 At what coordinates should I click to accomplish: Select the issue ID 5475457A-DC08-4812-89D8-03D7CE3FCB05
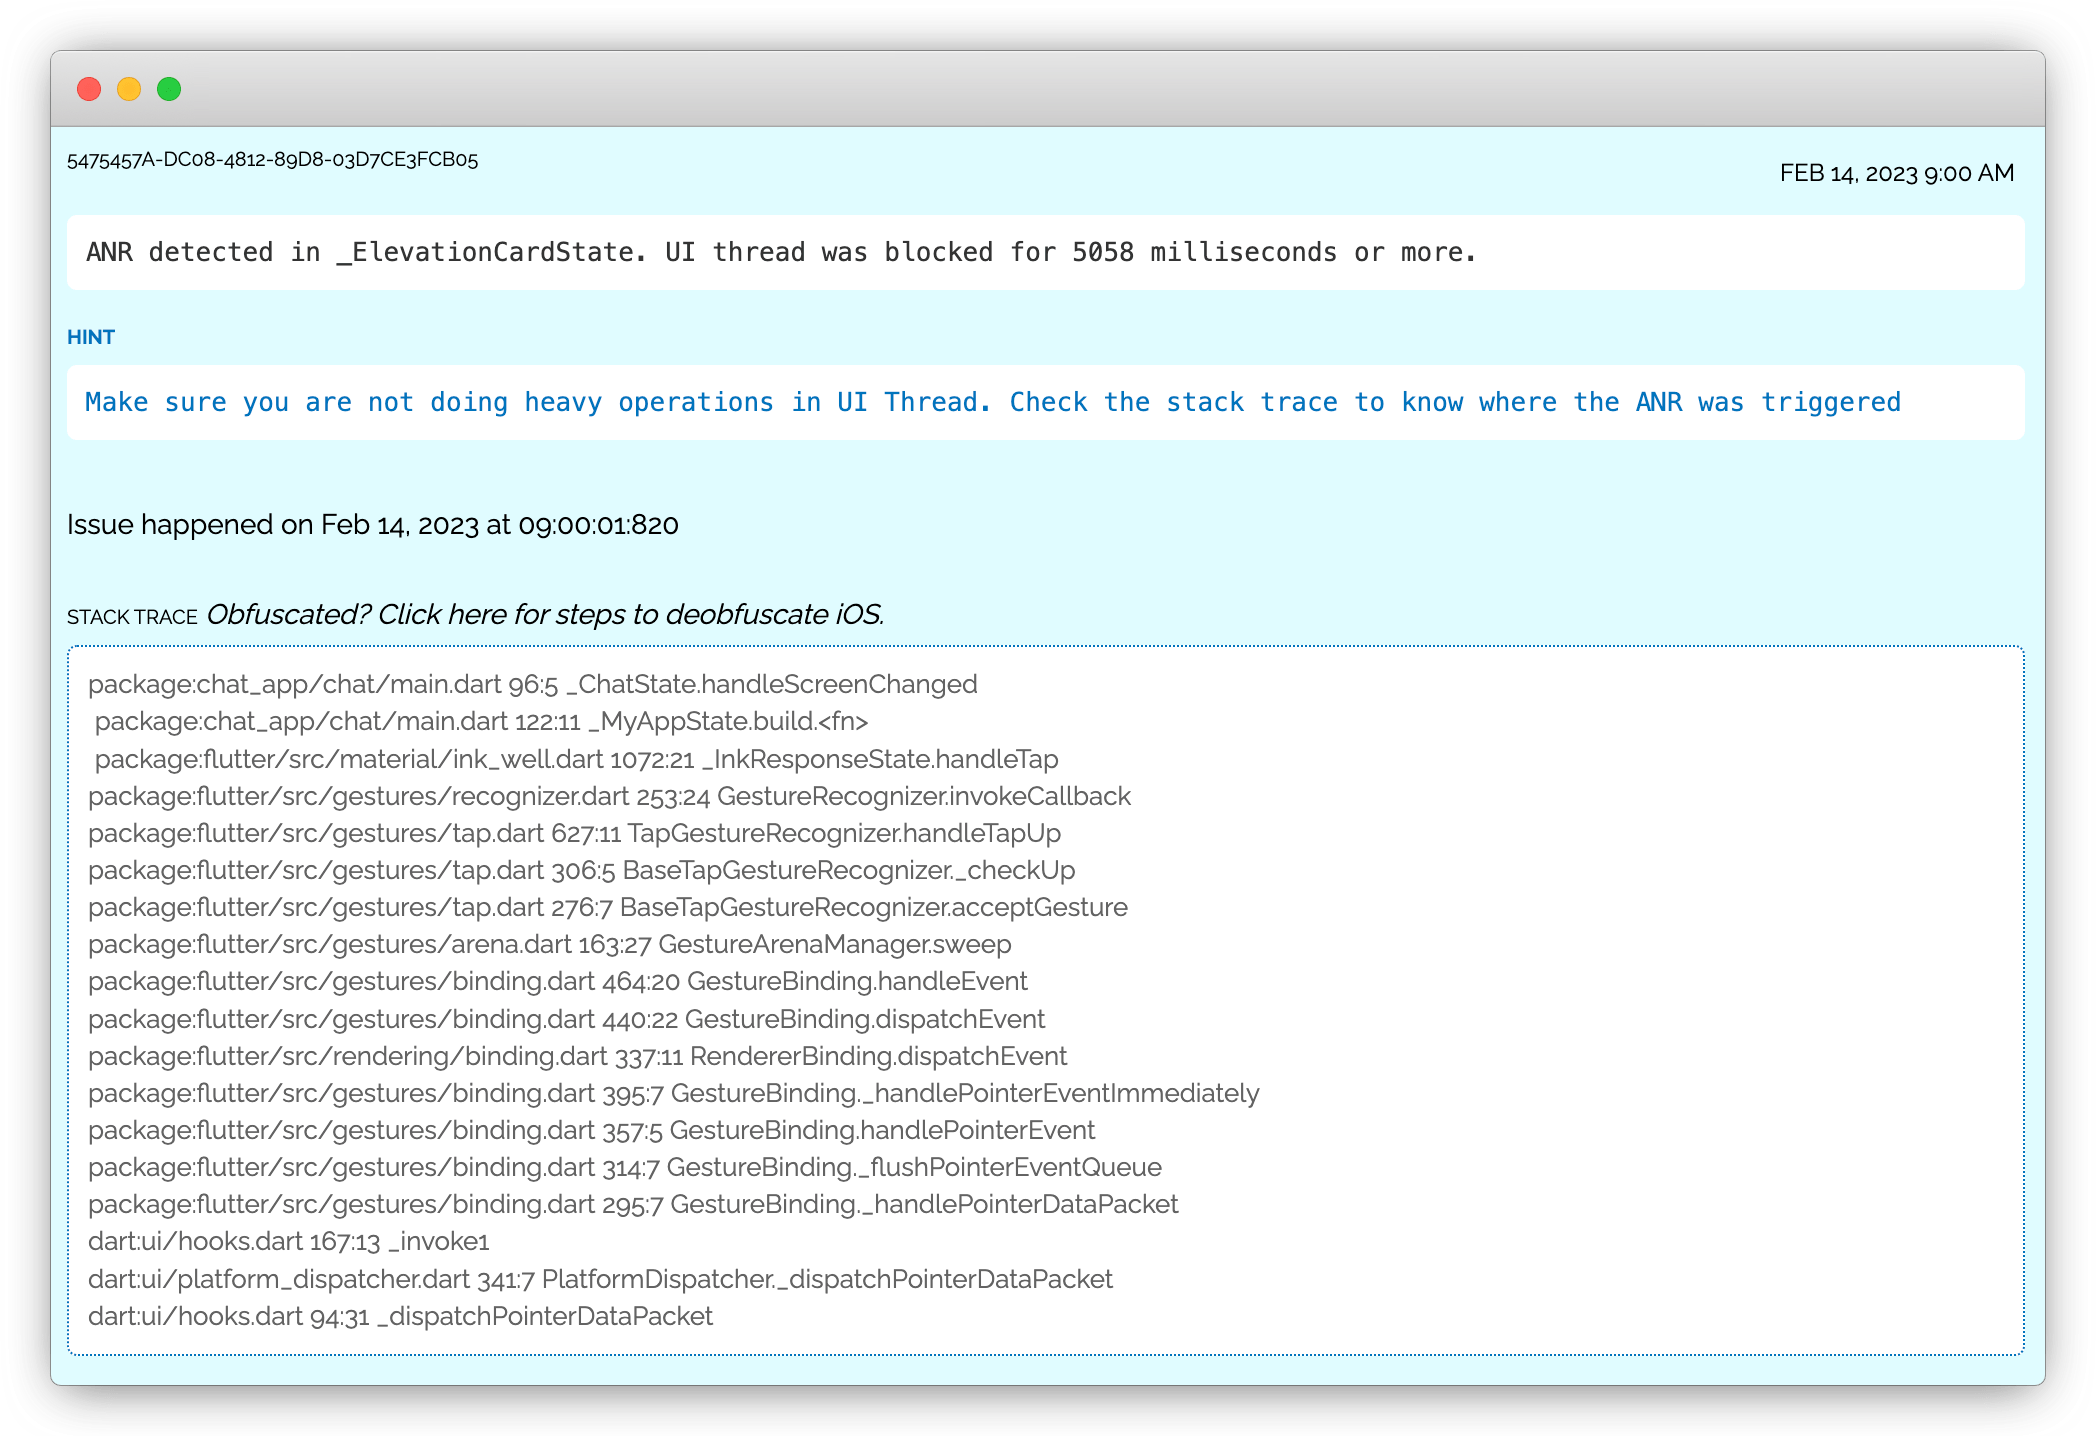tap(272, 160)
